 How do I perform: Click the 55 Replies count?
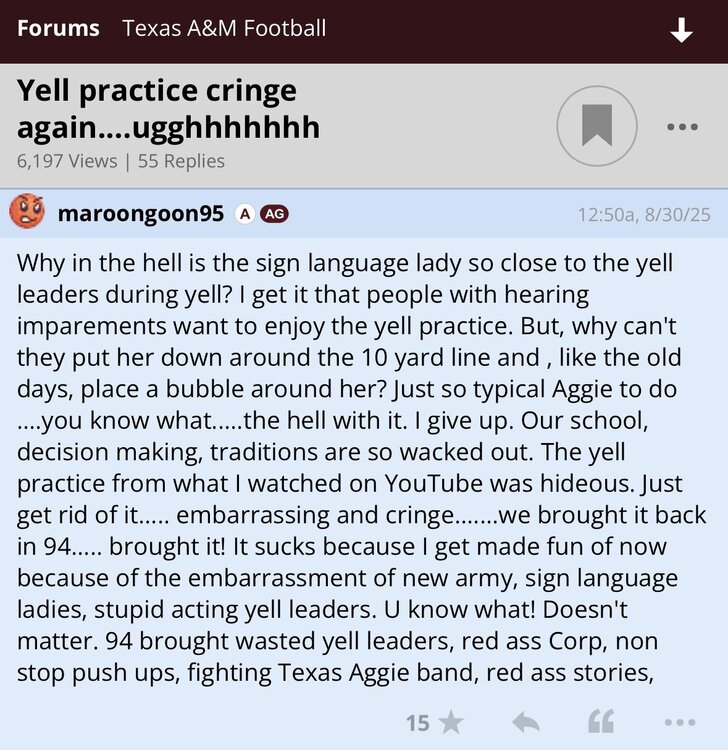pyautogui.click(x=181, y=161)
